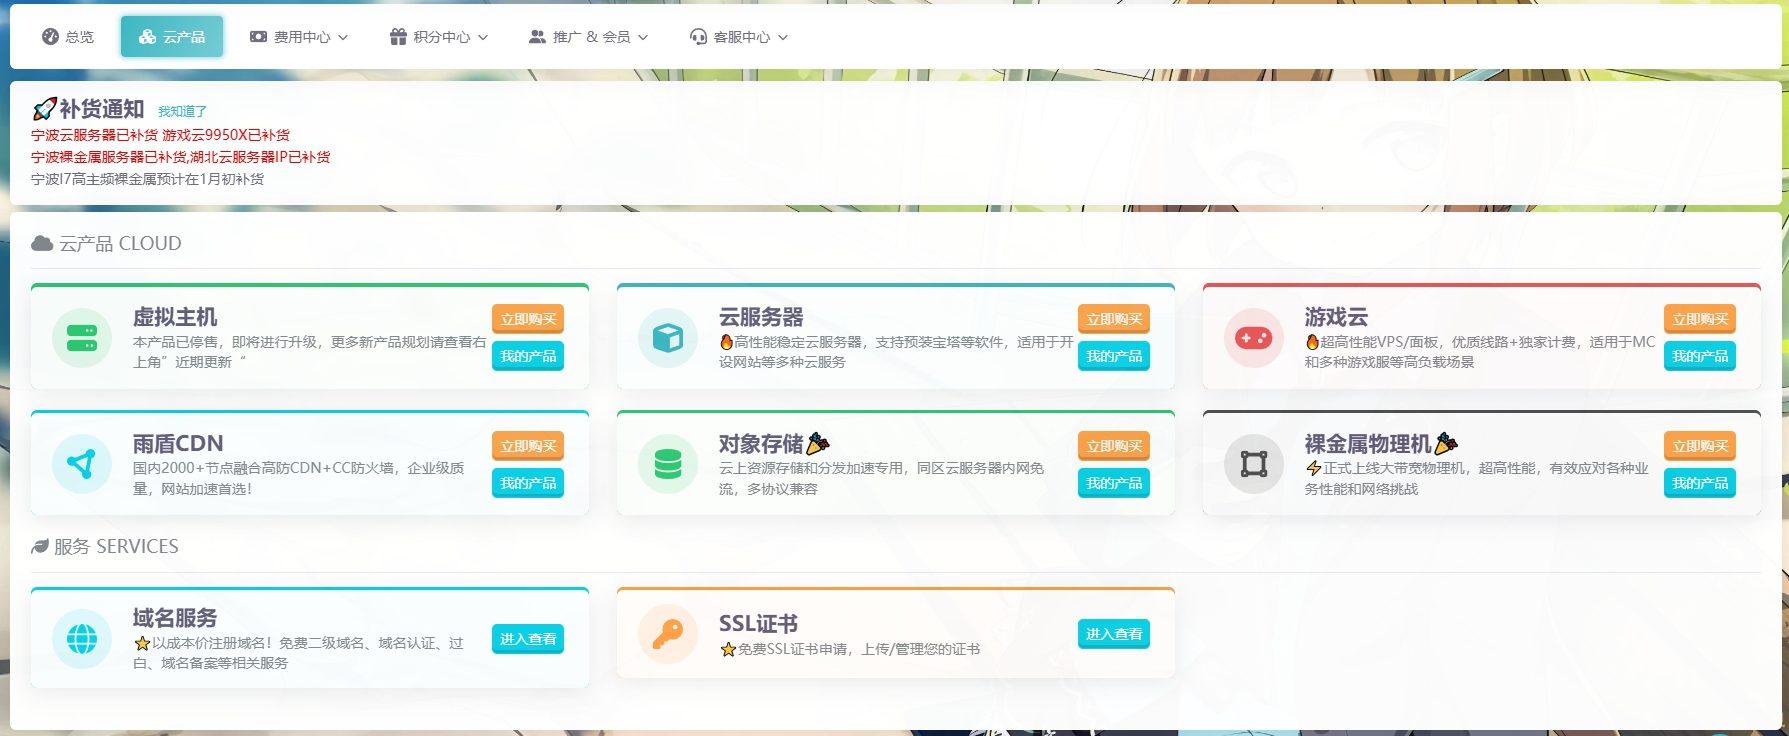Click the 费用中心 money icon
This screenshot has width=1789, height=736.
(258, 37)
